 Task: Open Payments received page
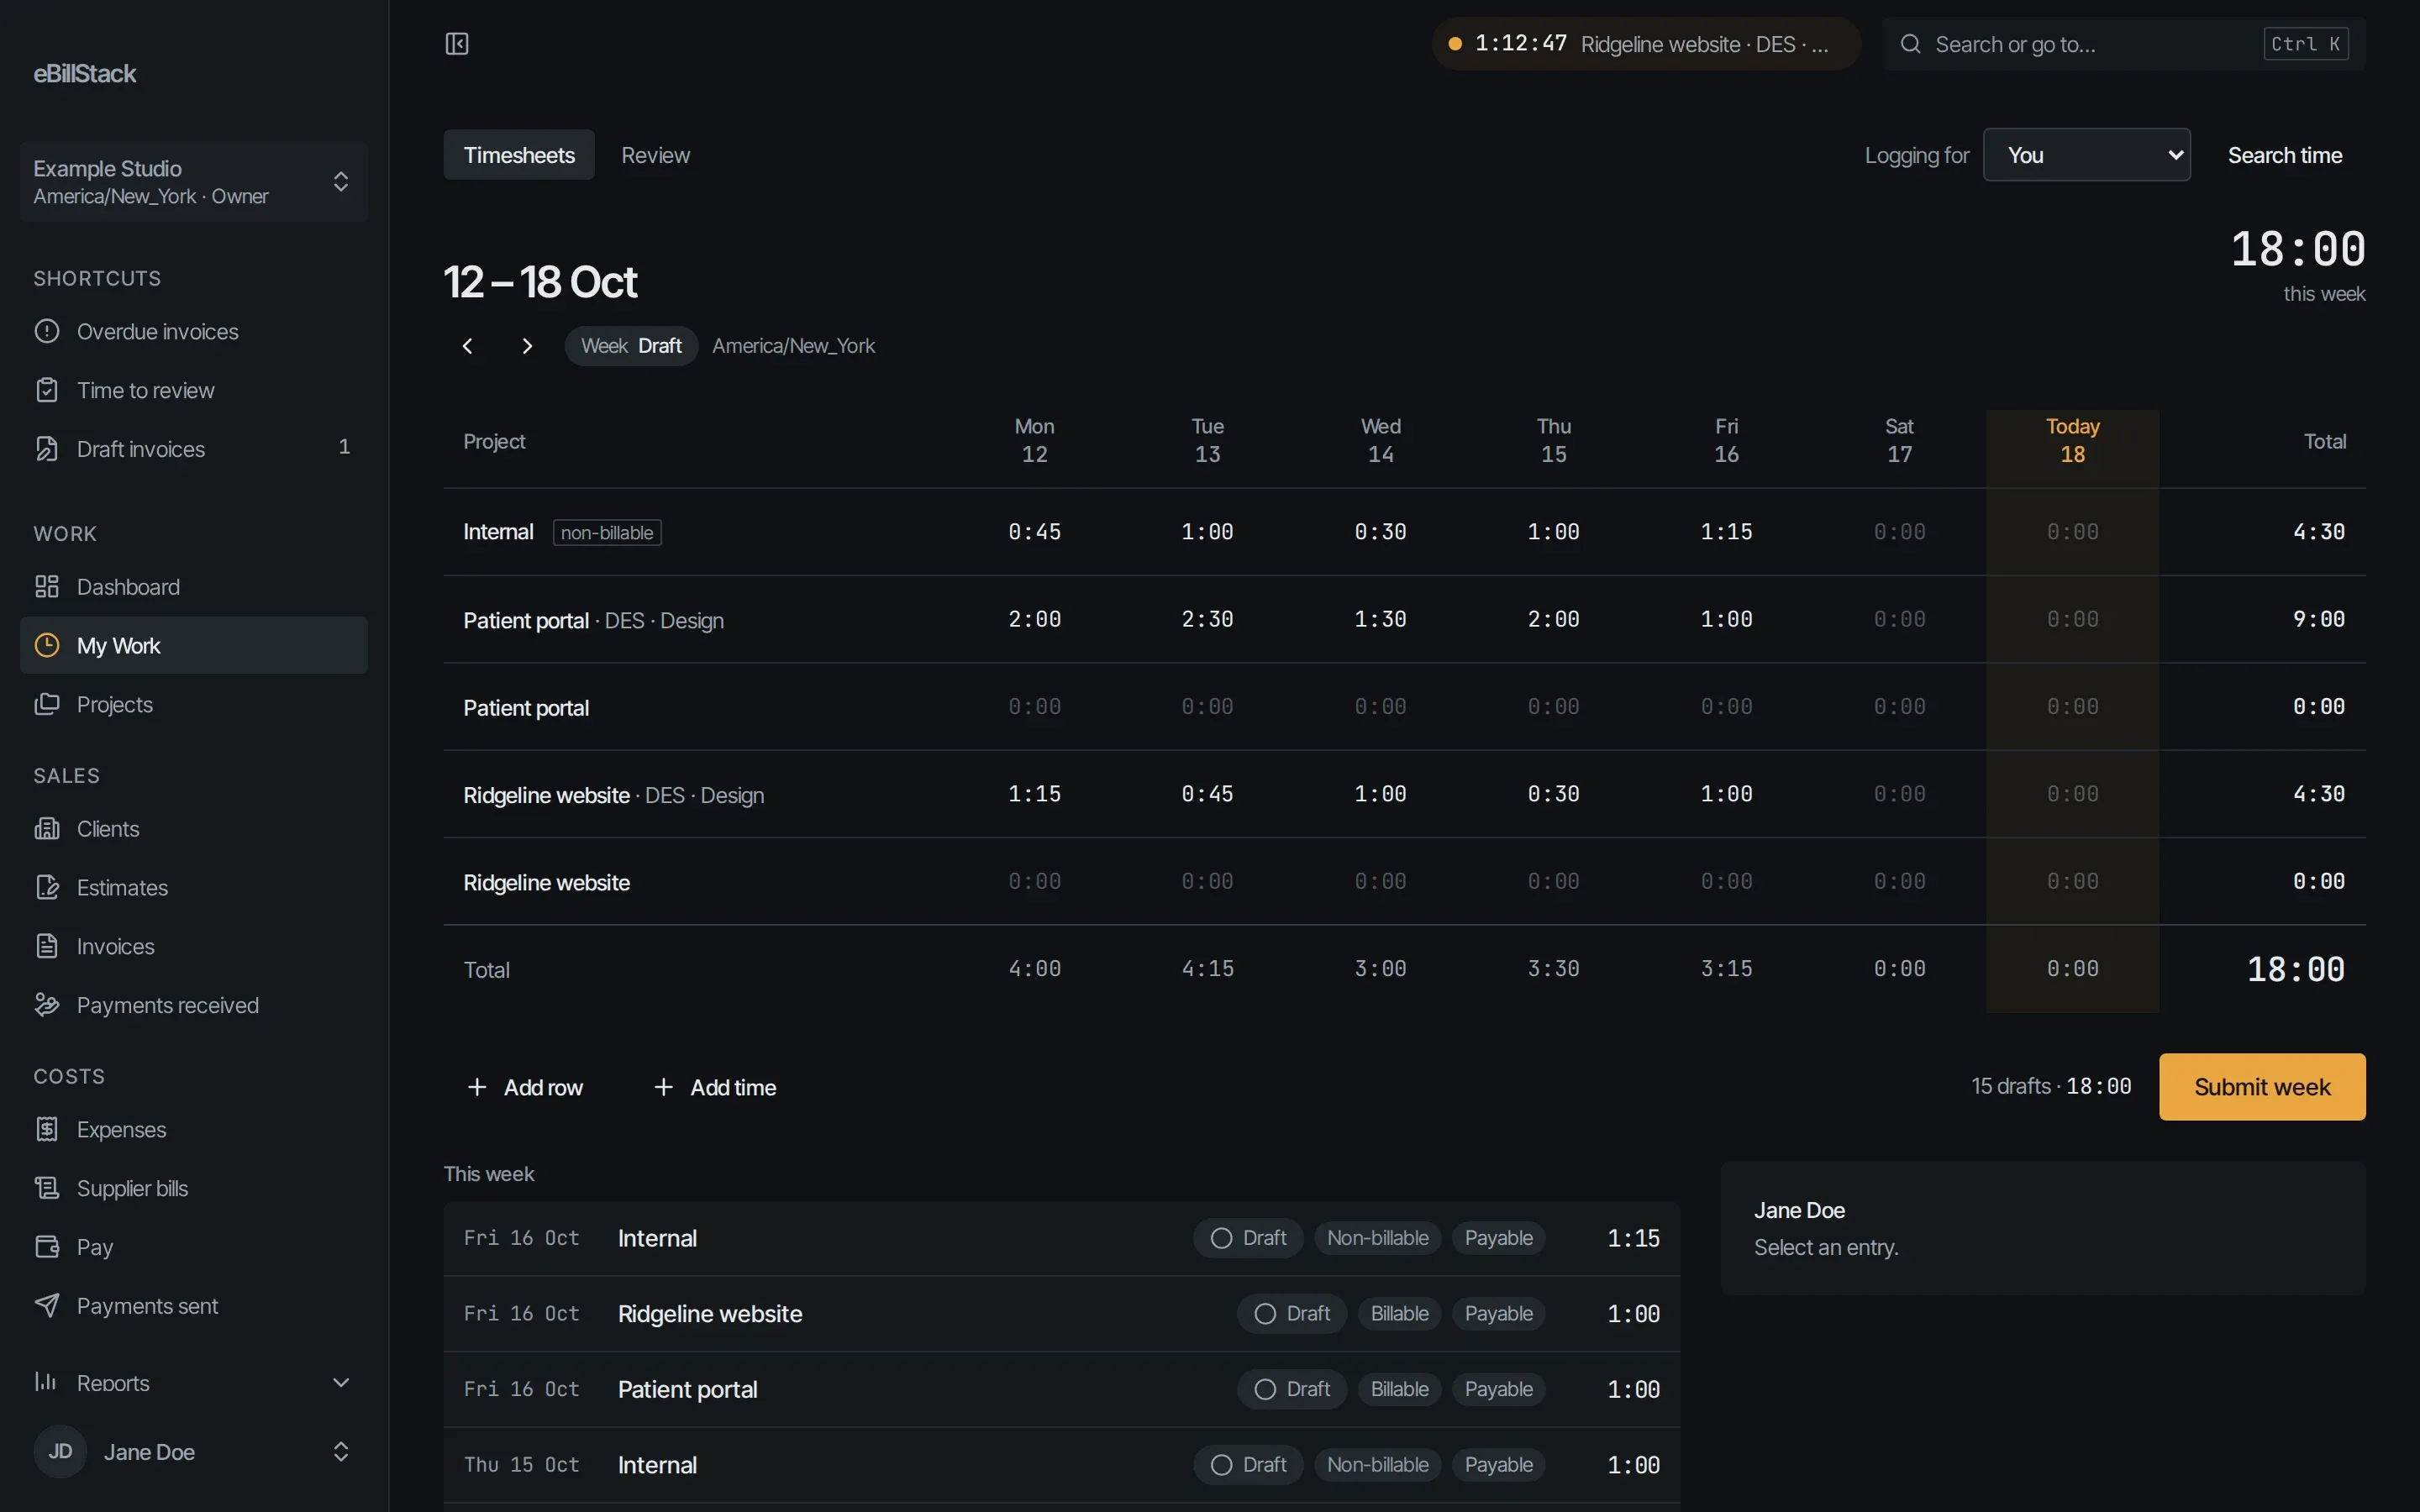coord(194,1005)
